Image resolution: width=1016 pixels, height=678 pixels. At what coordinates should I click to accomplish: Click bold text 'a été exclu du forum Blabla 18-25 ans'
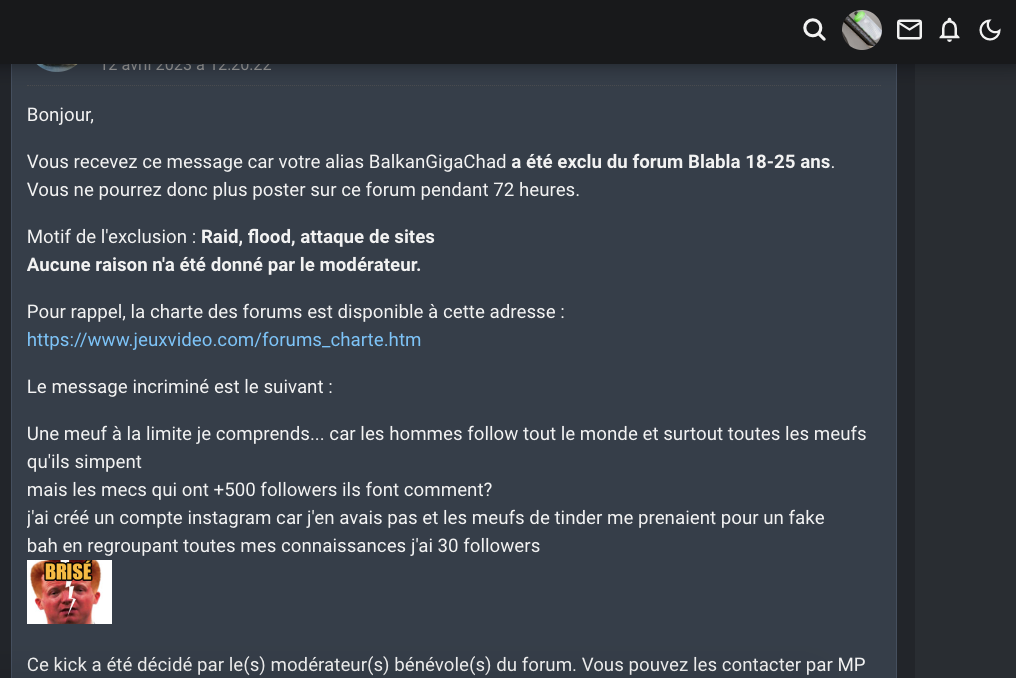(x=670, y=162)
